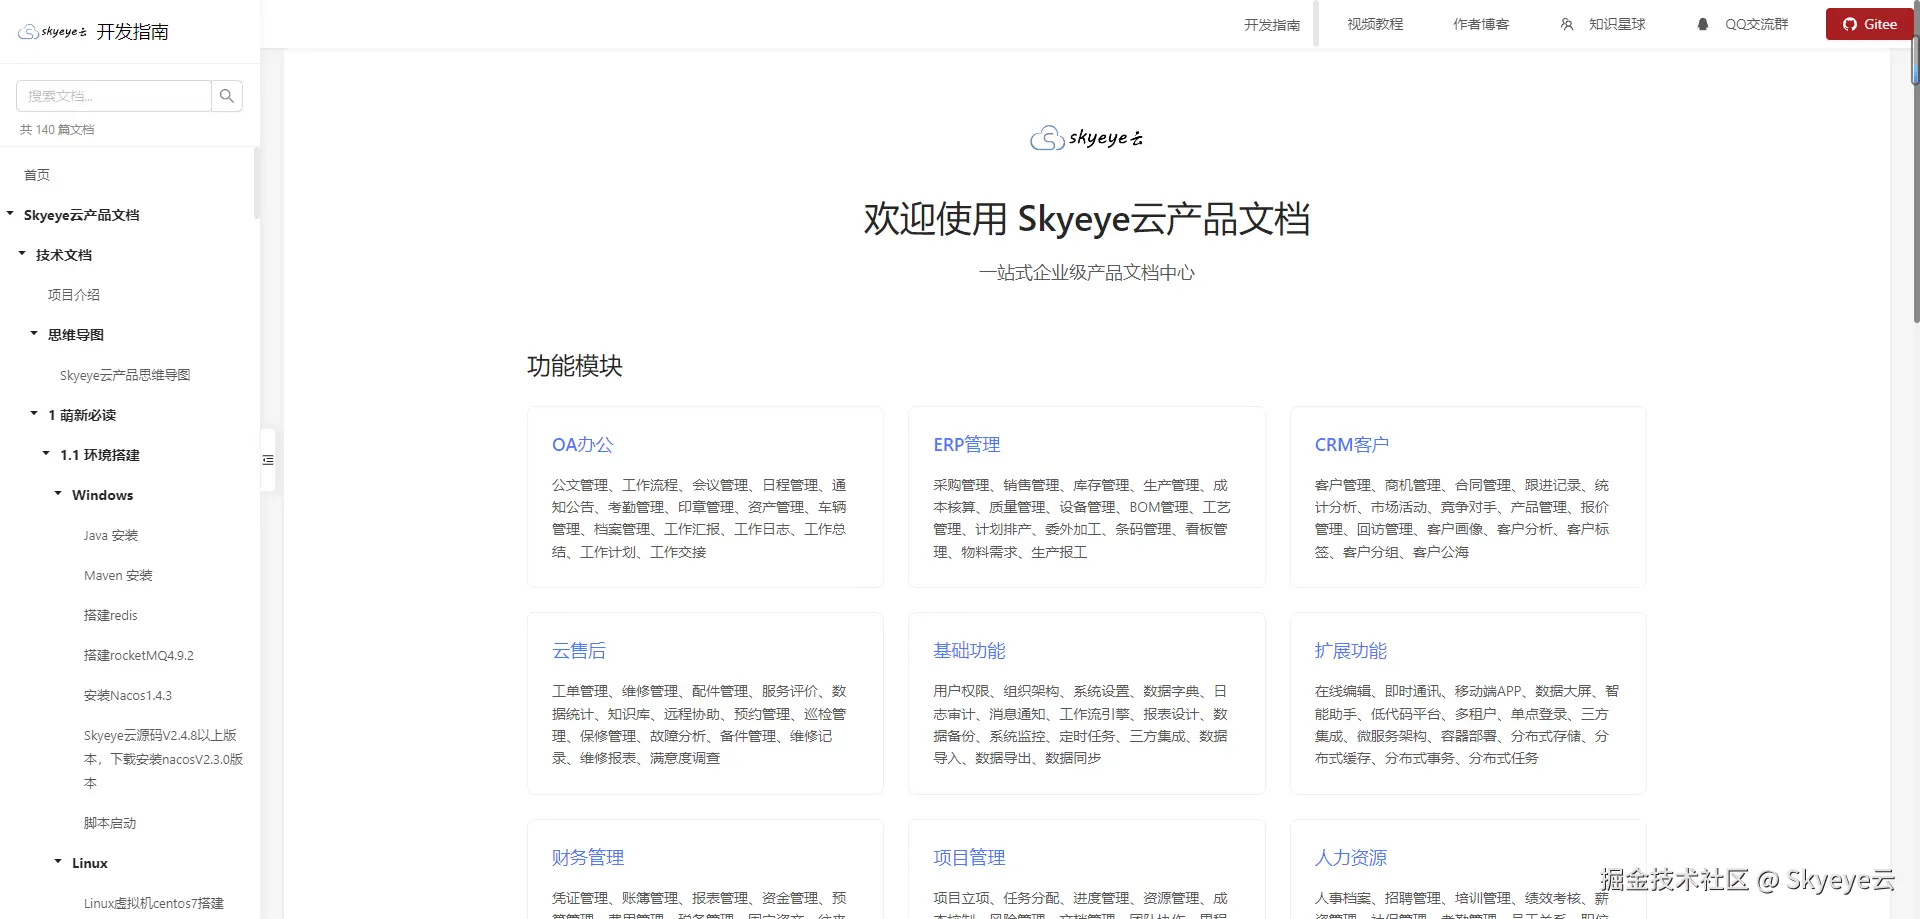Screen dimensions: 1920x919
Task: Open the 项目管理 module link
Action: click(969, 858)
